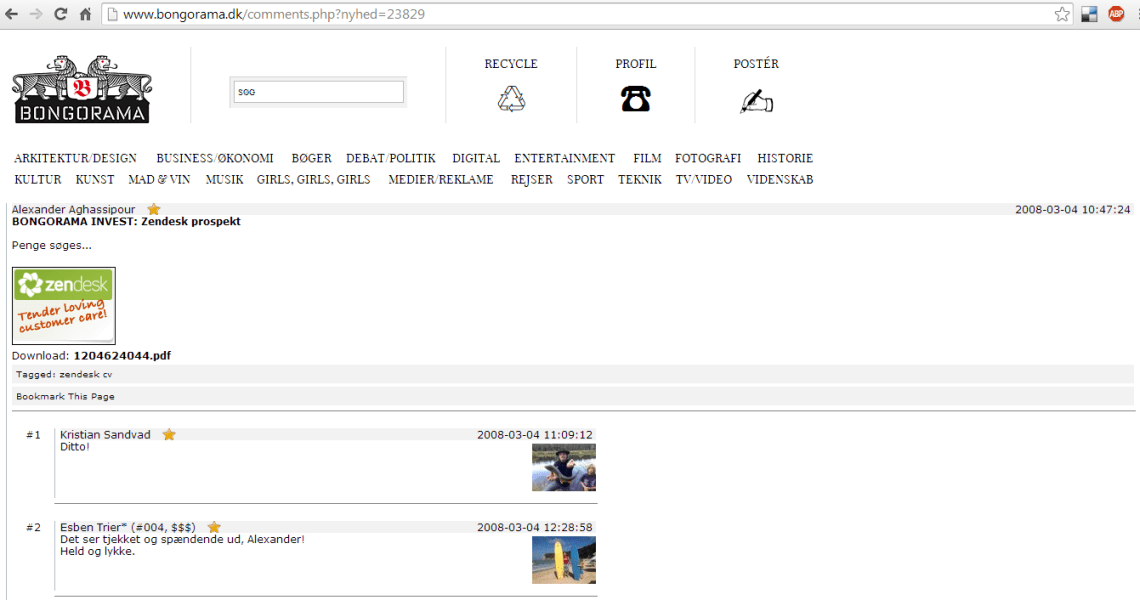This screenshot has width=1140, height=600.
Task: Click Kristian Sandvad's profile photo
Action: click(563, 466)
